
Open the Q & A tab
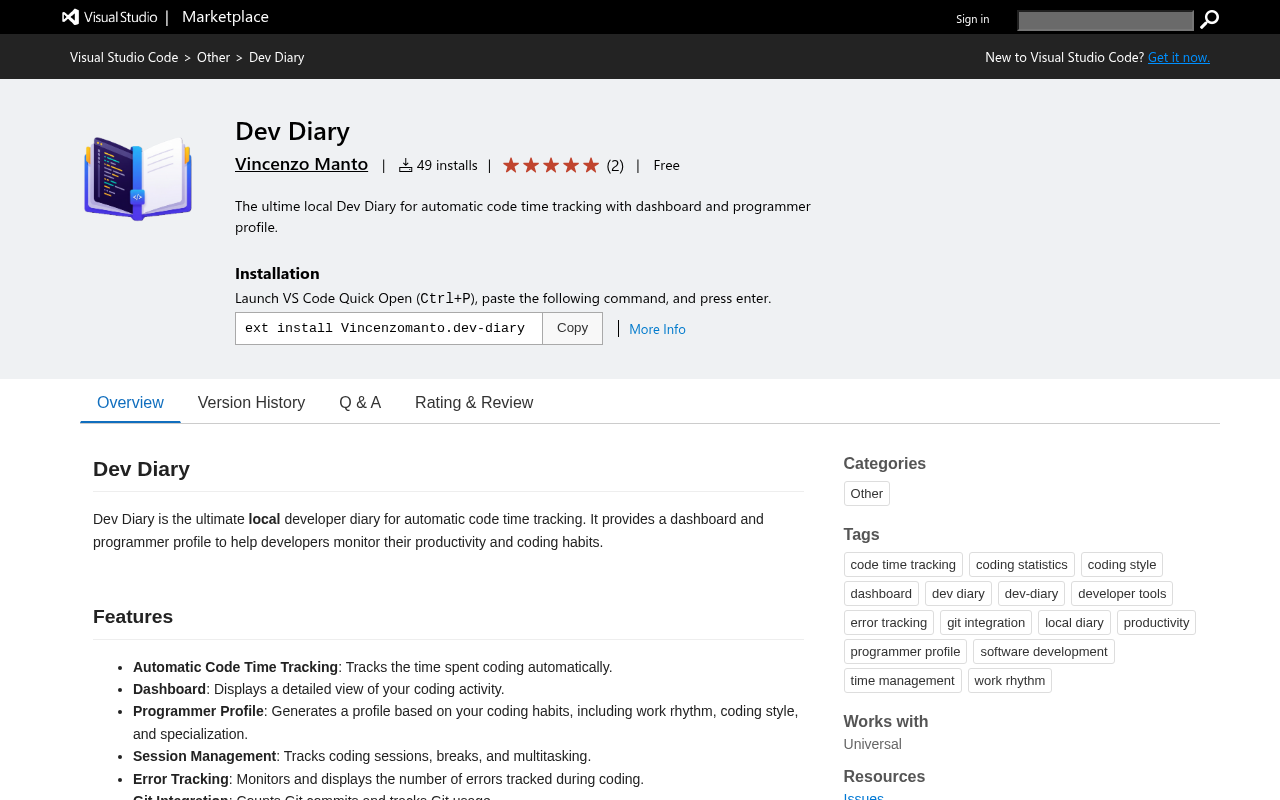(x=360, y=402)
